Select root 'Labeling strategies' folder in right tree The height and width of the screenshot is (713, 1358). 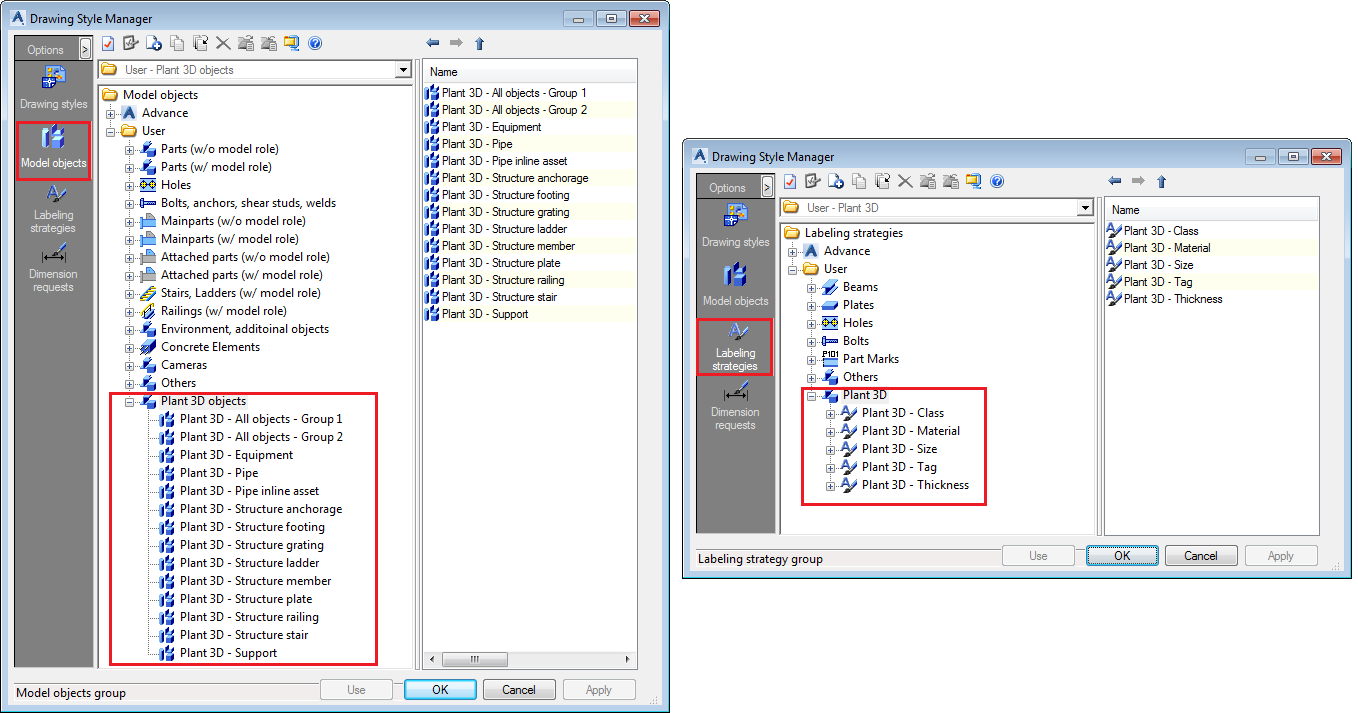coord(853,233)
